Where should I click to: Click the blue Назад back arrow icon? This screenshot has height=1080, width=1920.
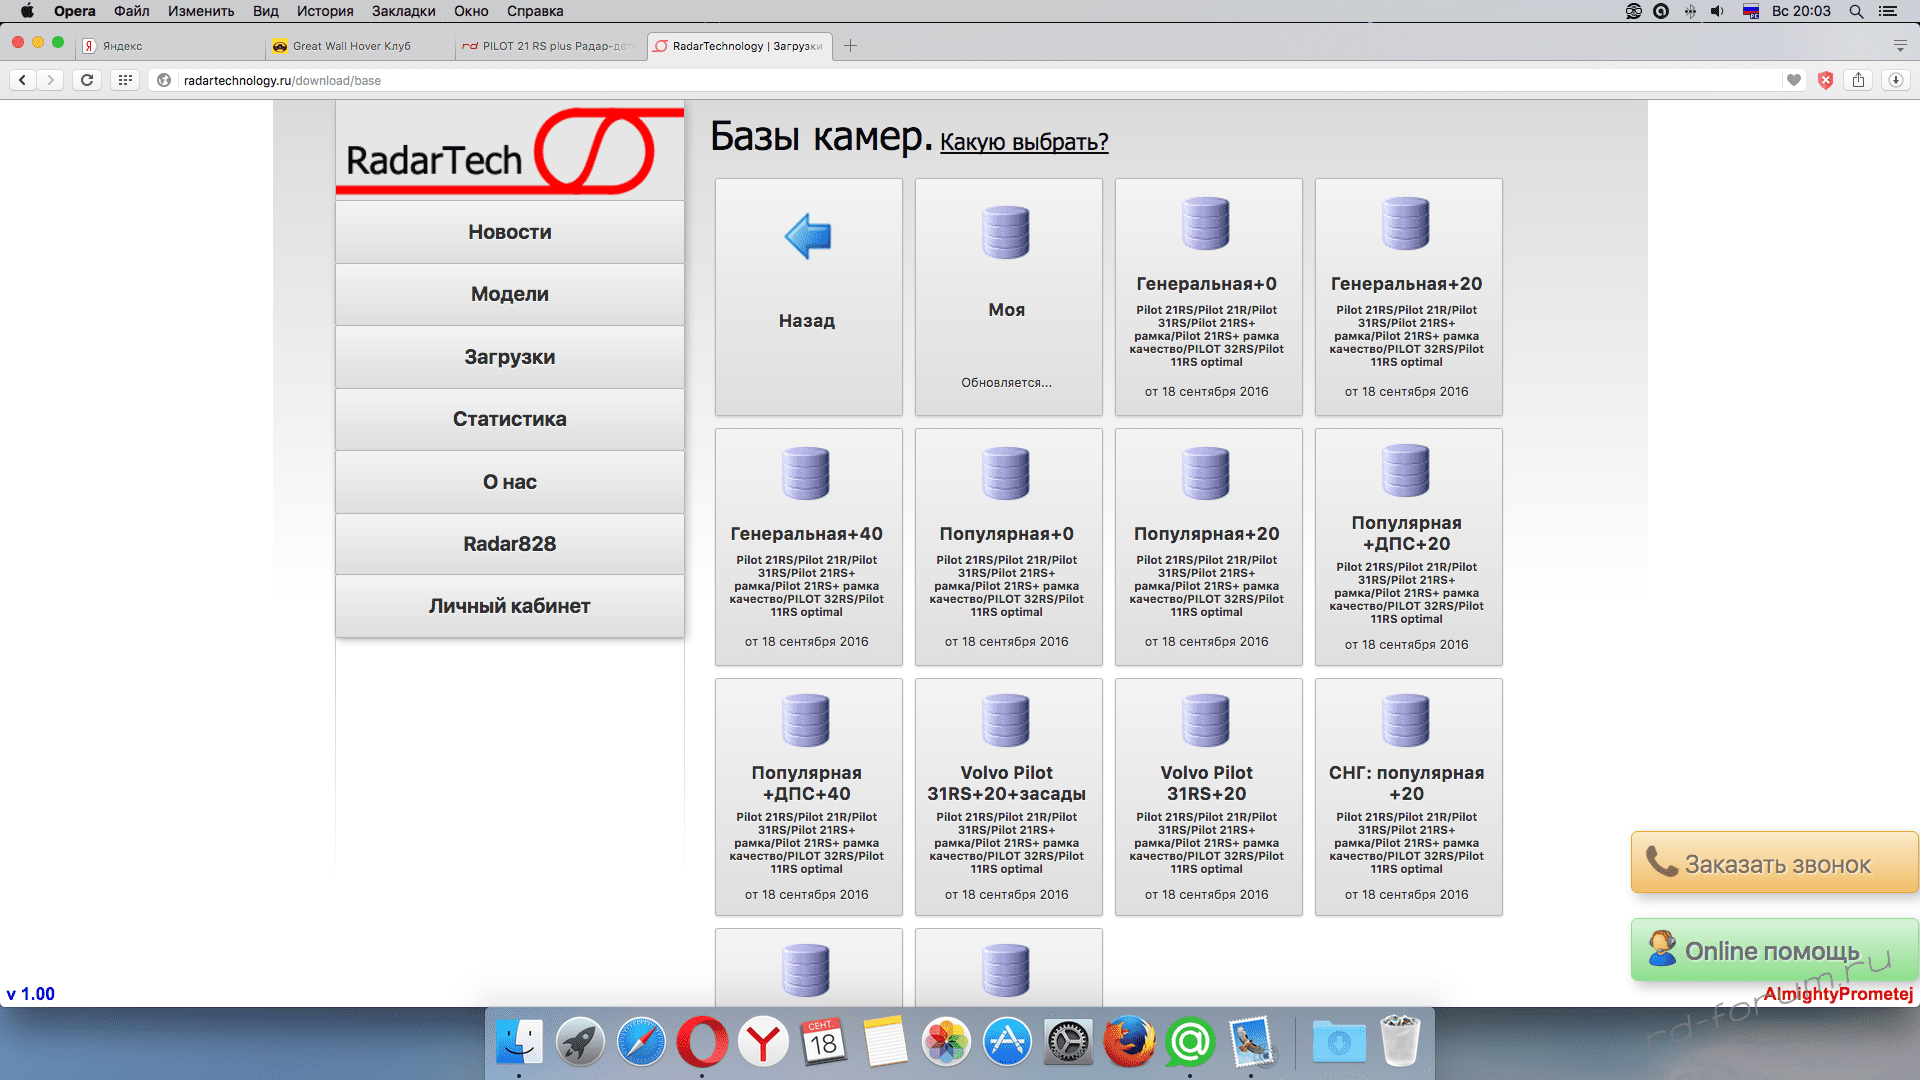coord(808,236)
